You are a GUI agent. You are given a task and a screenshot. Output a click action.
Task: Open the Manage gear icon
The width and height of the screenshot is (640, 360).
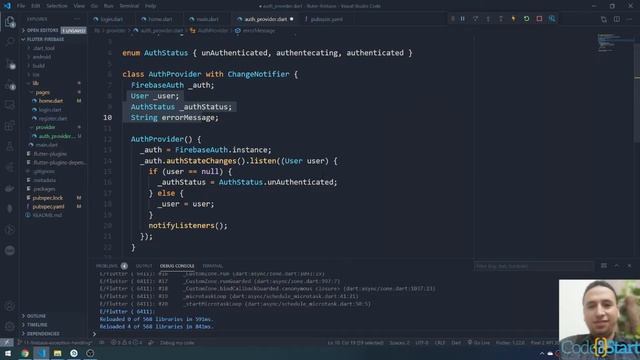pyautogui.click(x=10, y=326)
